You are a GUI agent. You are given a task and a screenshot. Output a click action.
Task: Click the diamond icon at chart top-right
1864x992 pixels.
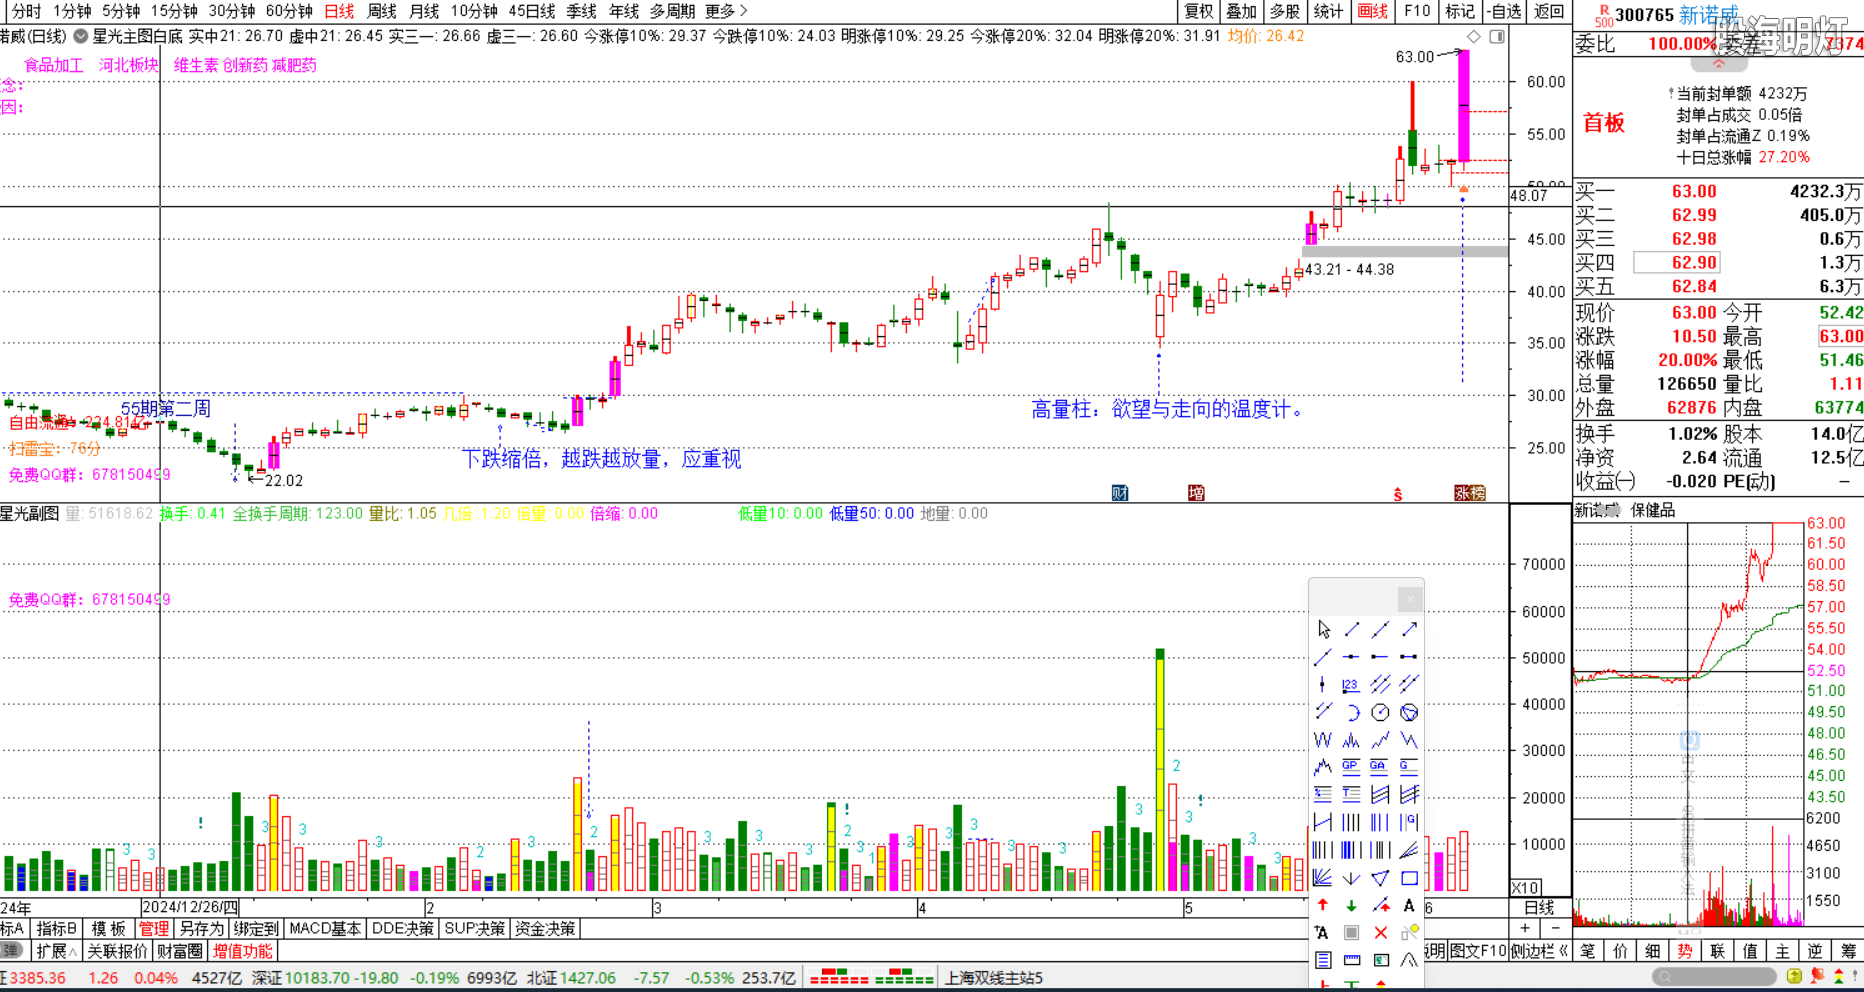[x=1473, y=37]
